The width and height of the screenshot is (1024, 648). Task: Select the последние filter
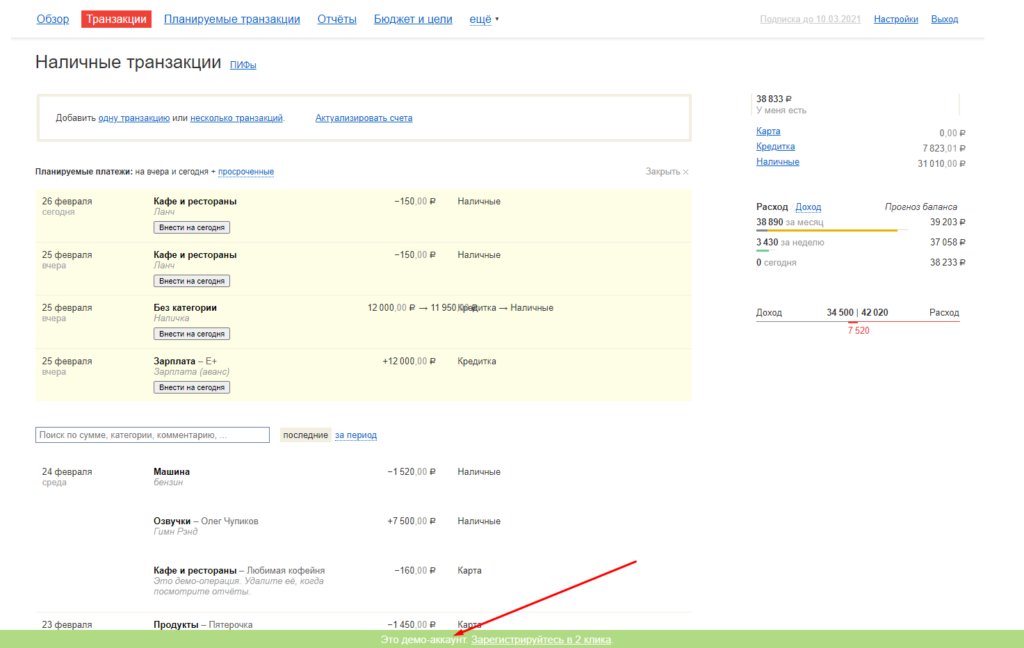pyautogui.click(x=304, y=435)
